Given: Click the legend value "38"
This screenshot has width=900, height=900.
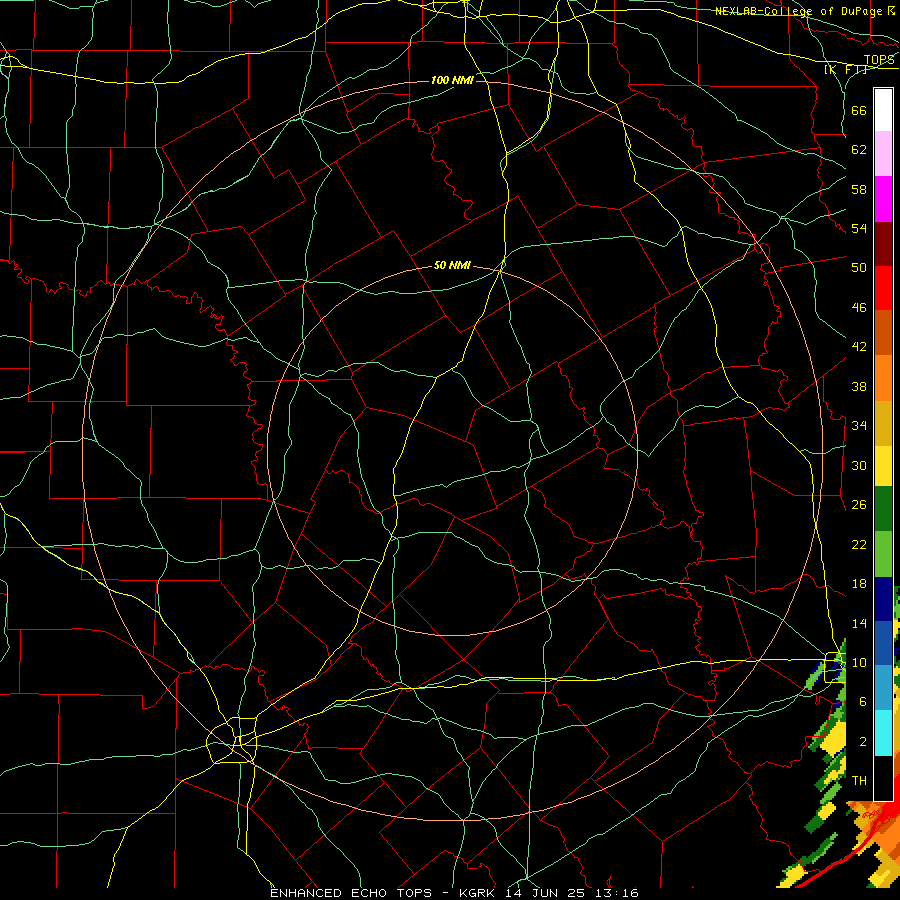Looking at the screenshot, I should coord(859,386).
